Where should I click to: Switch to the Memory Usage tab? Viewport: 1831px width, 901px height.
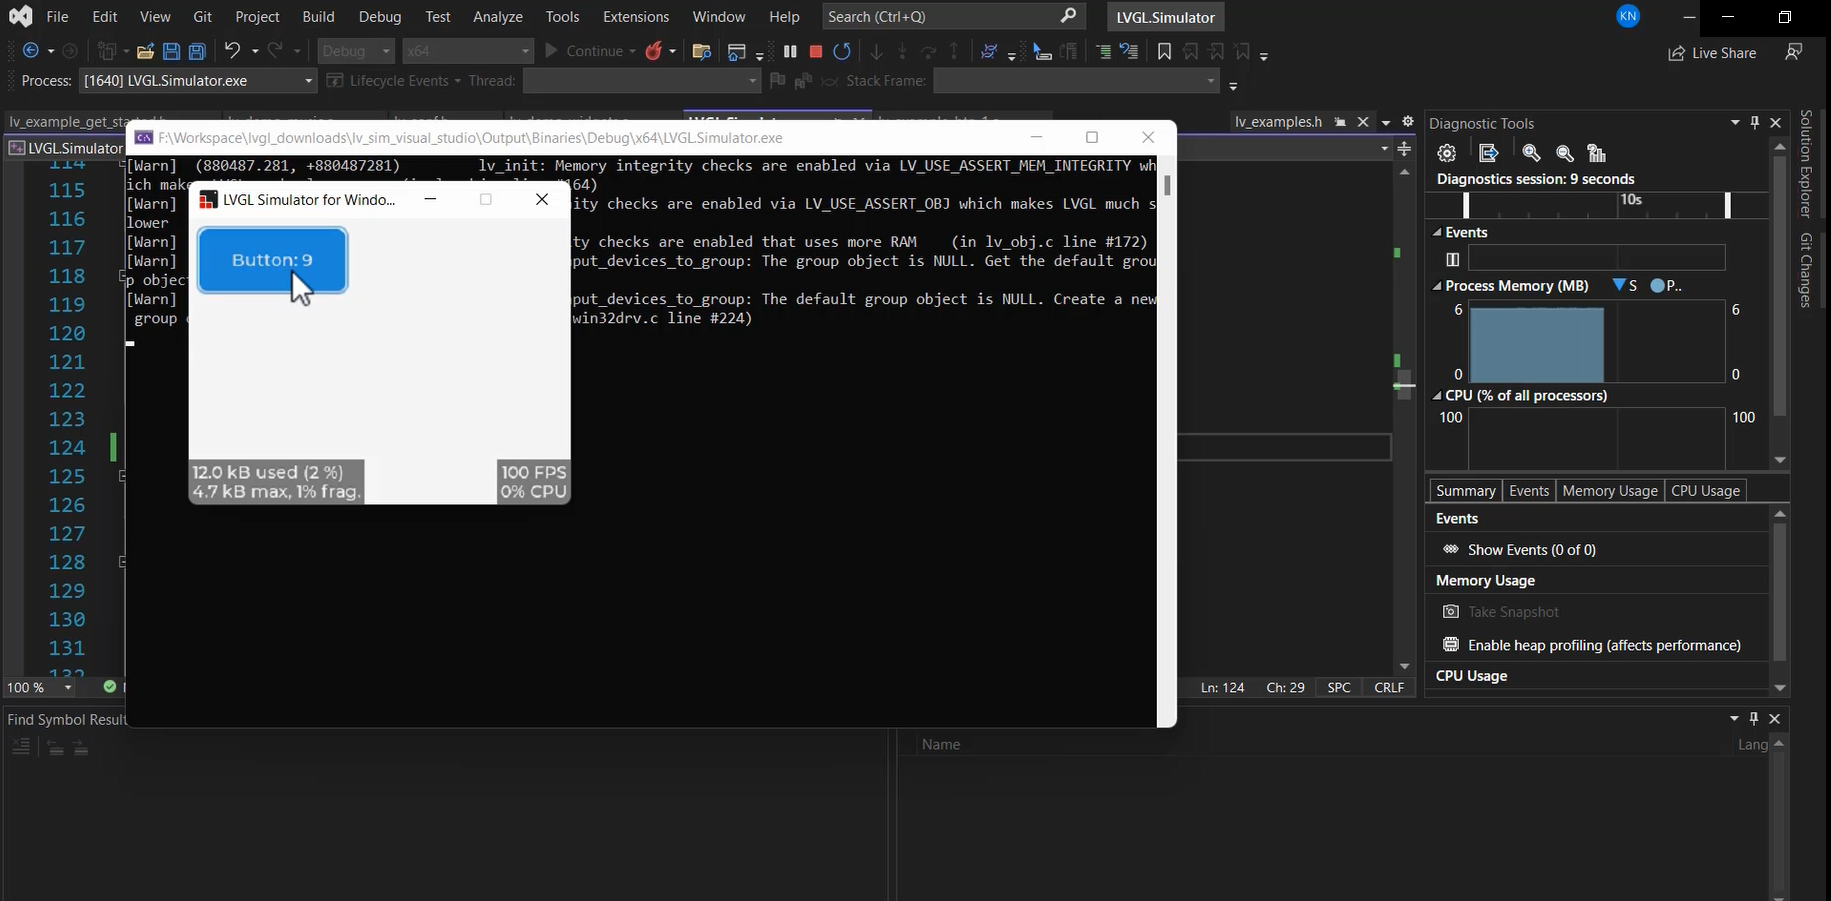(x=1610, y=490)
